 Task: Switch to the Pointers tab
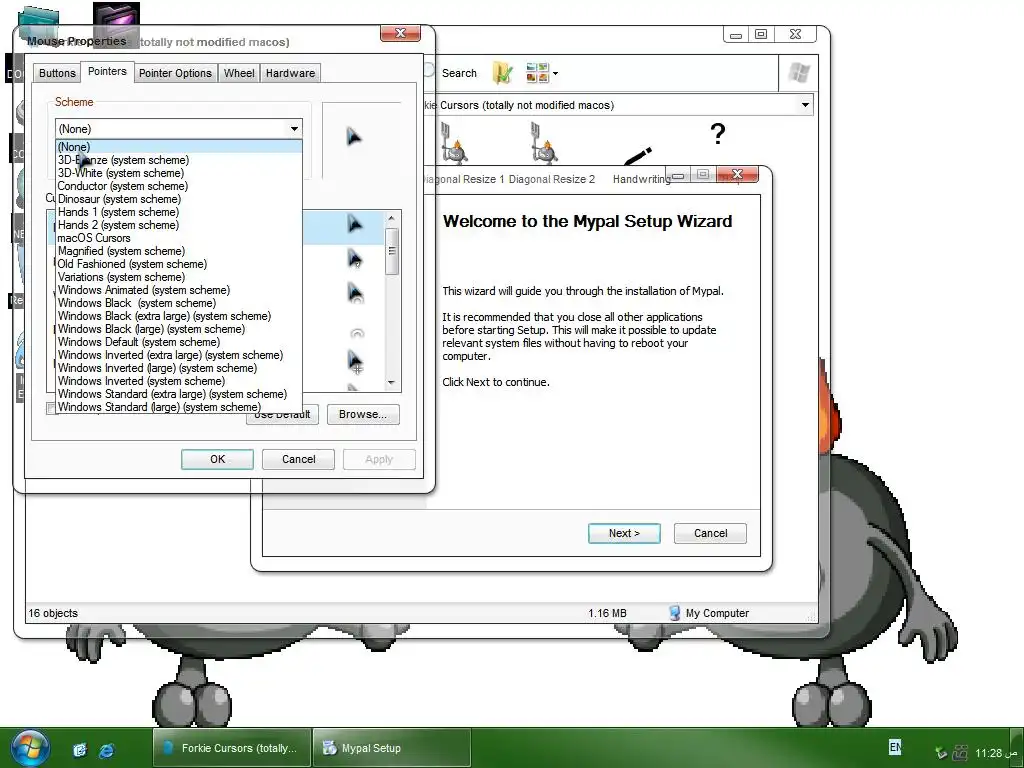coord(107,71)
